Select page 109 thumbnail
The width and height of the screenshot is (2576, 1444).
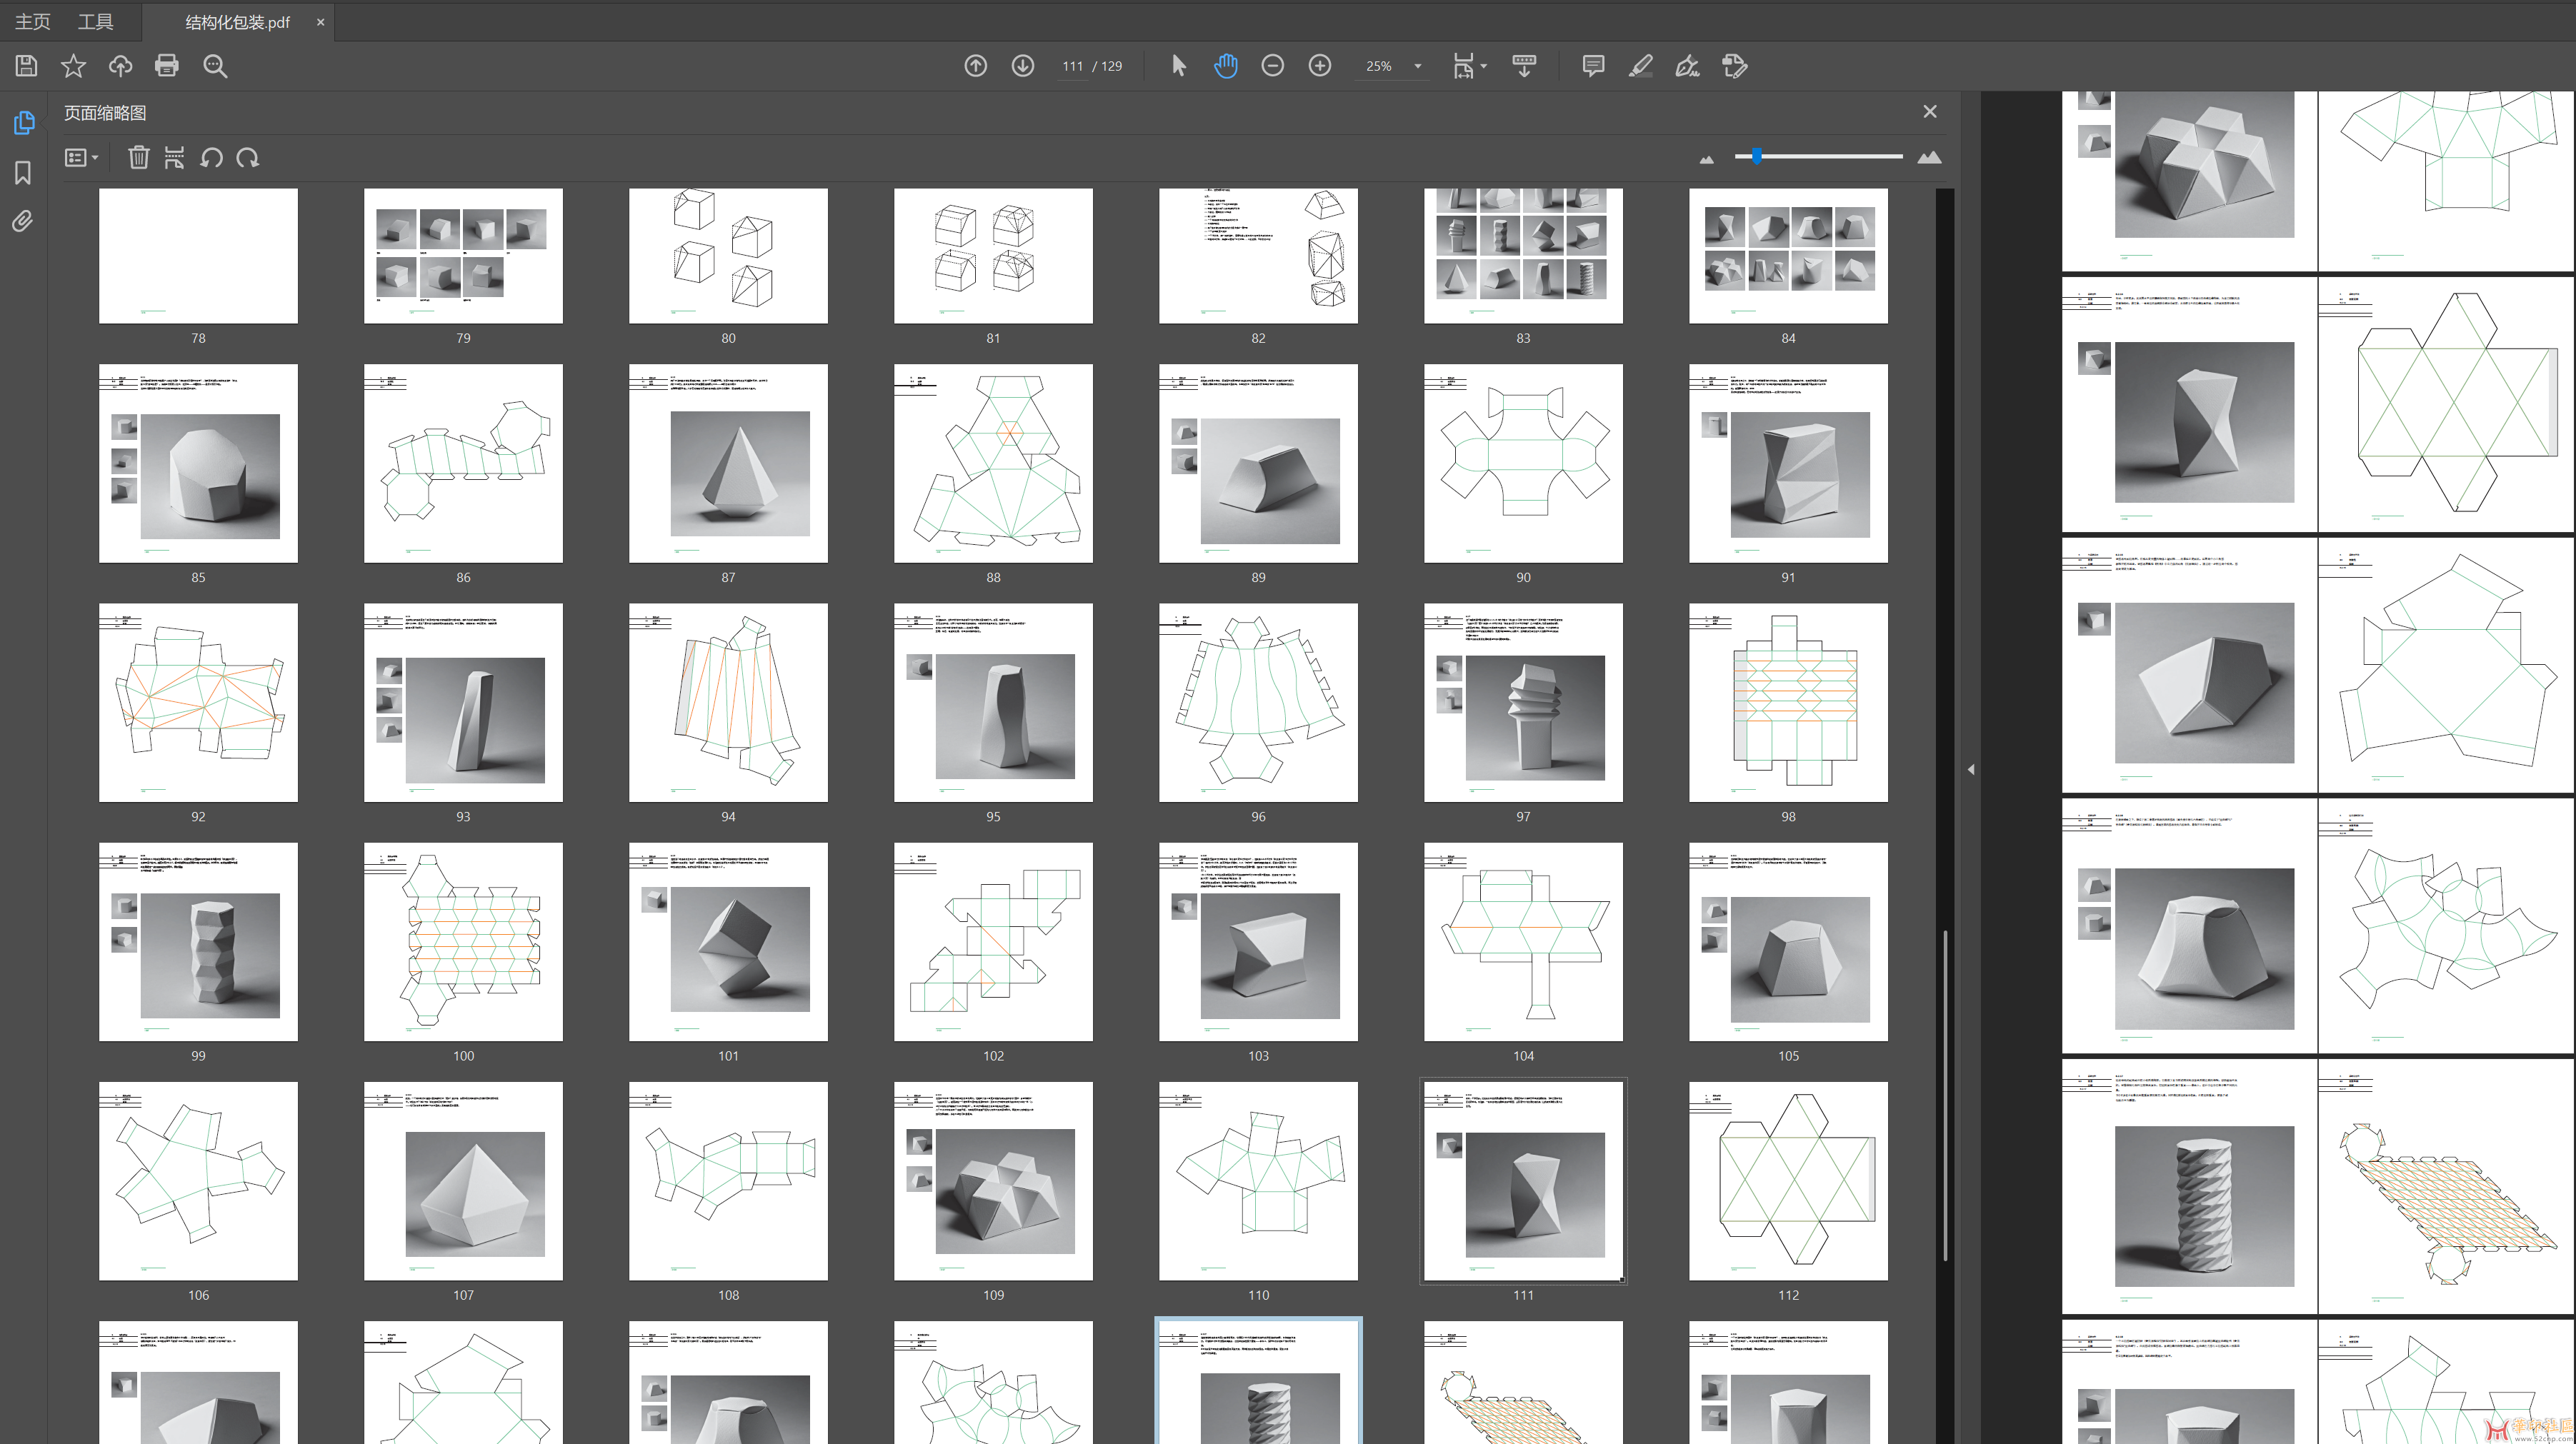(993, 1180)
